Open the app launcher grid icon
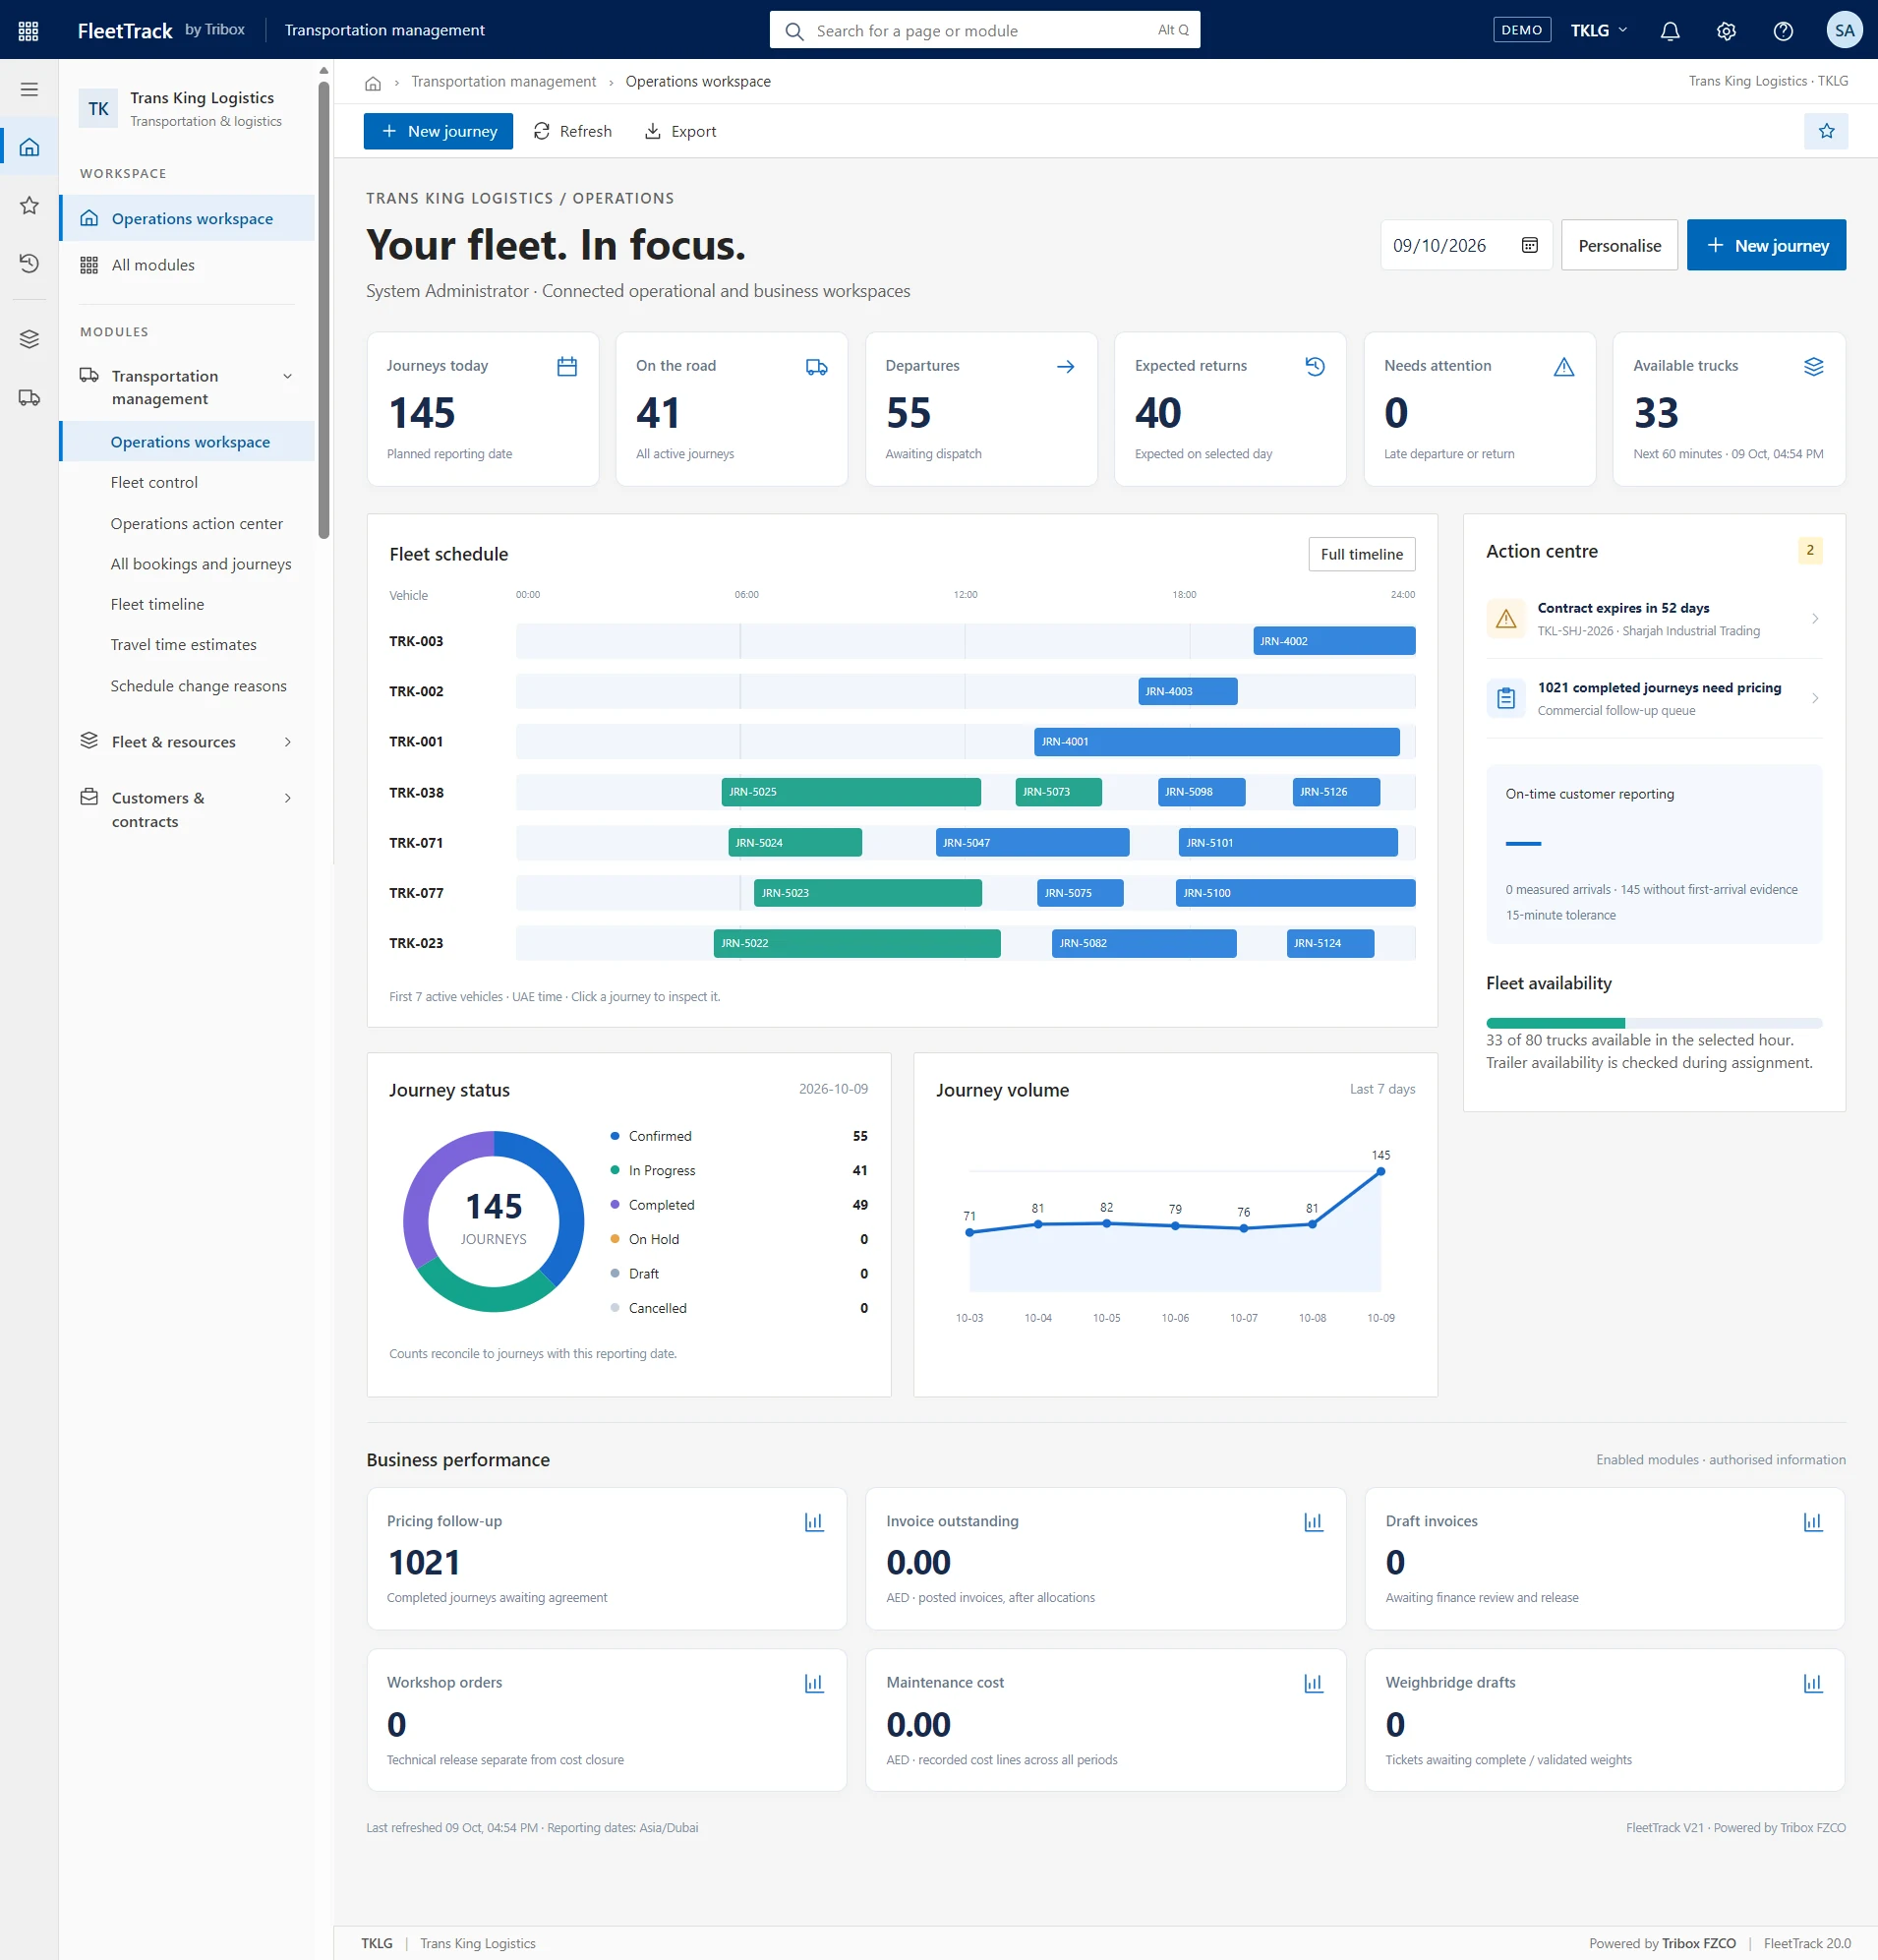 click(x=29, y=30)
